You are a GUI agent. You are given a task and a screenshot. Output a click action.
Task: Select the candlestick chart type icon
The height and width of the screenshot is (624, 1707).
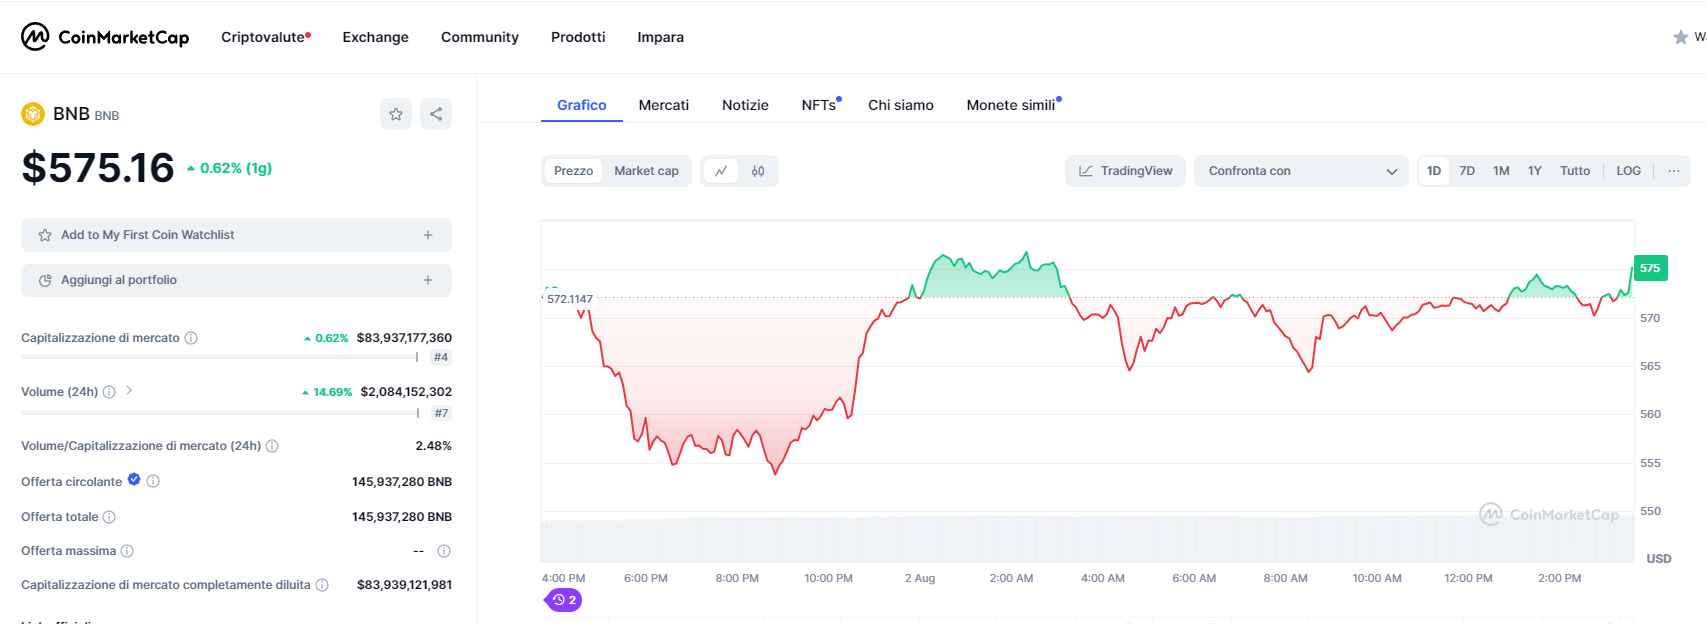coord(758,171)
